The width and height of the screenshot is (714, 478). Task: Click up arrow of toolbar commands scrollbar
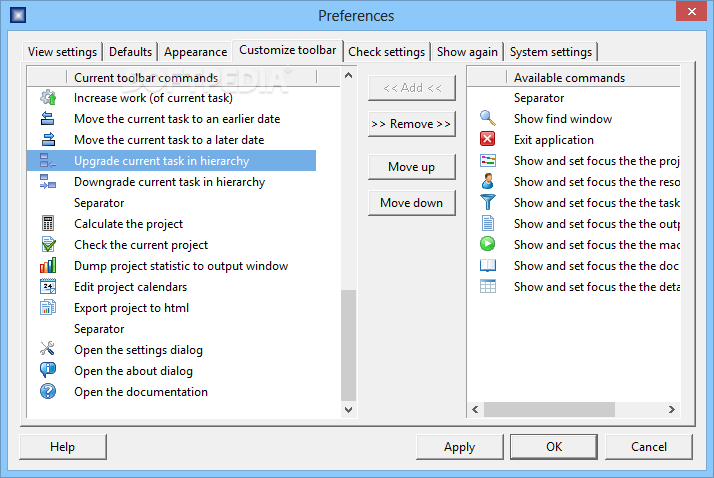click(348, 75)
